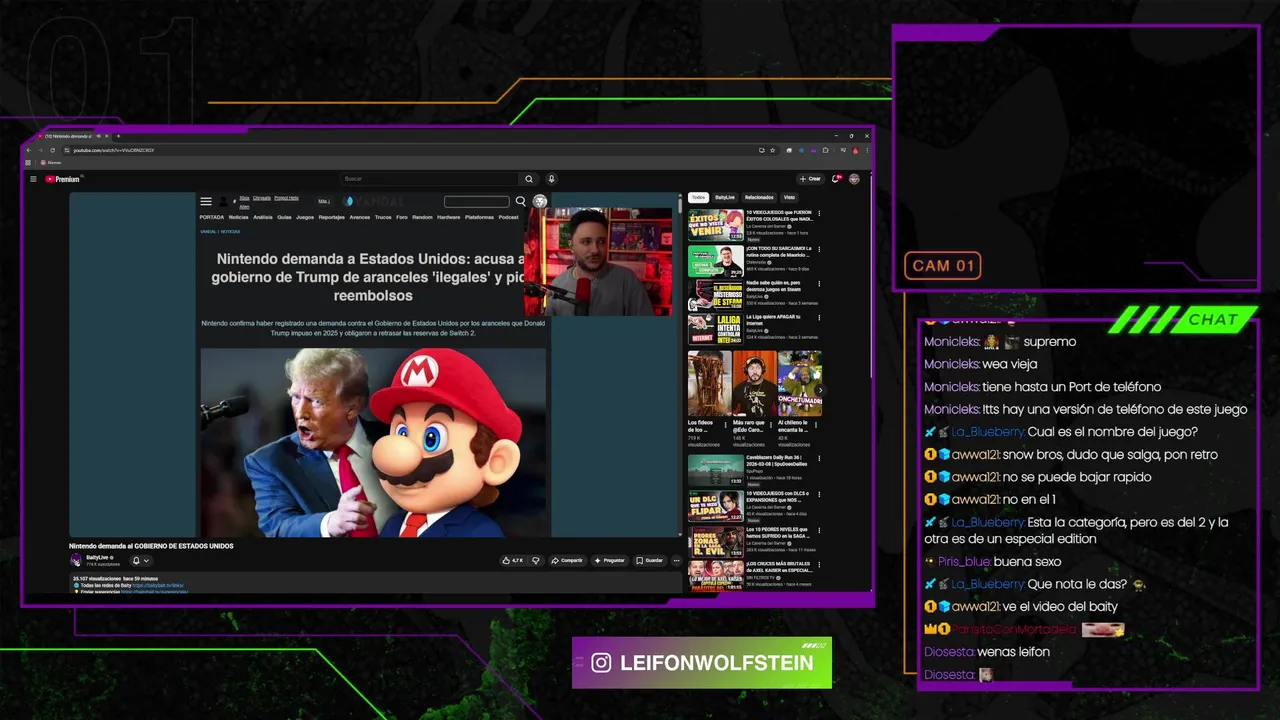Open options for Nadie sabe quién es video

pos(819,284)
